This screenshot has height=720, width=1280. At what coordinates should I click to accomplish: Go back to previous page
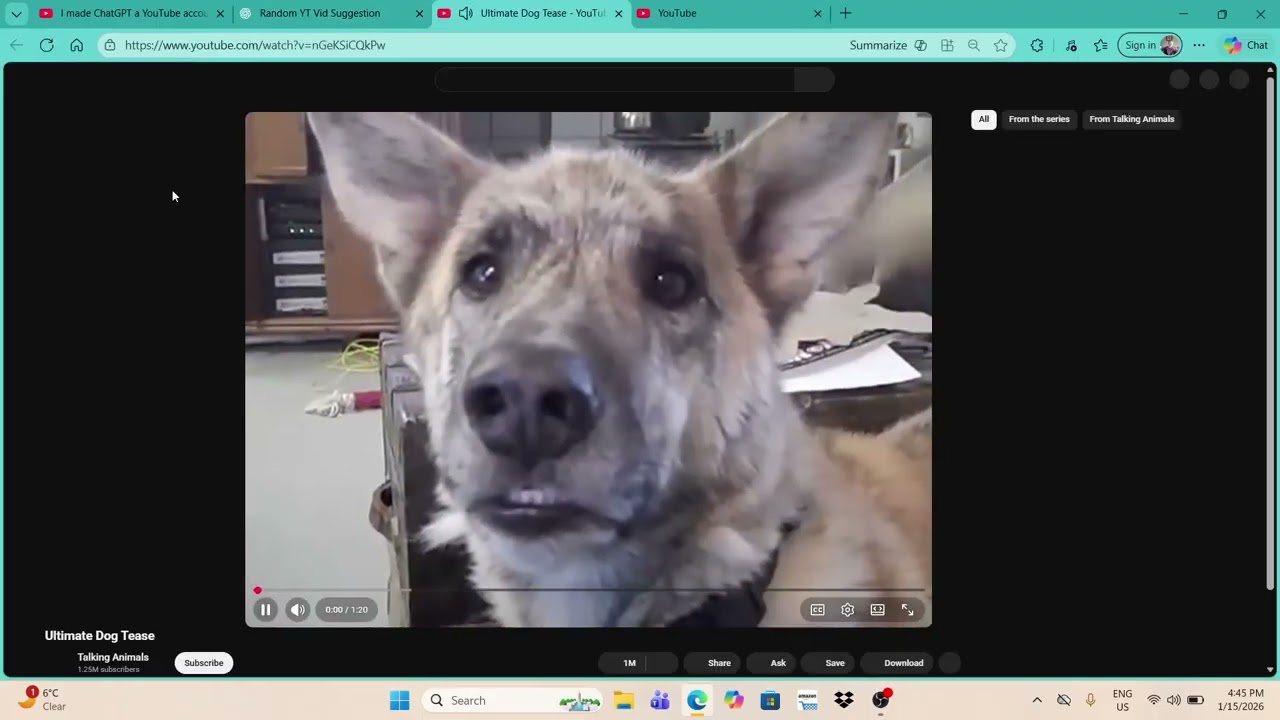tap(16, 45)
